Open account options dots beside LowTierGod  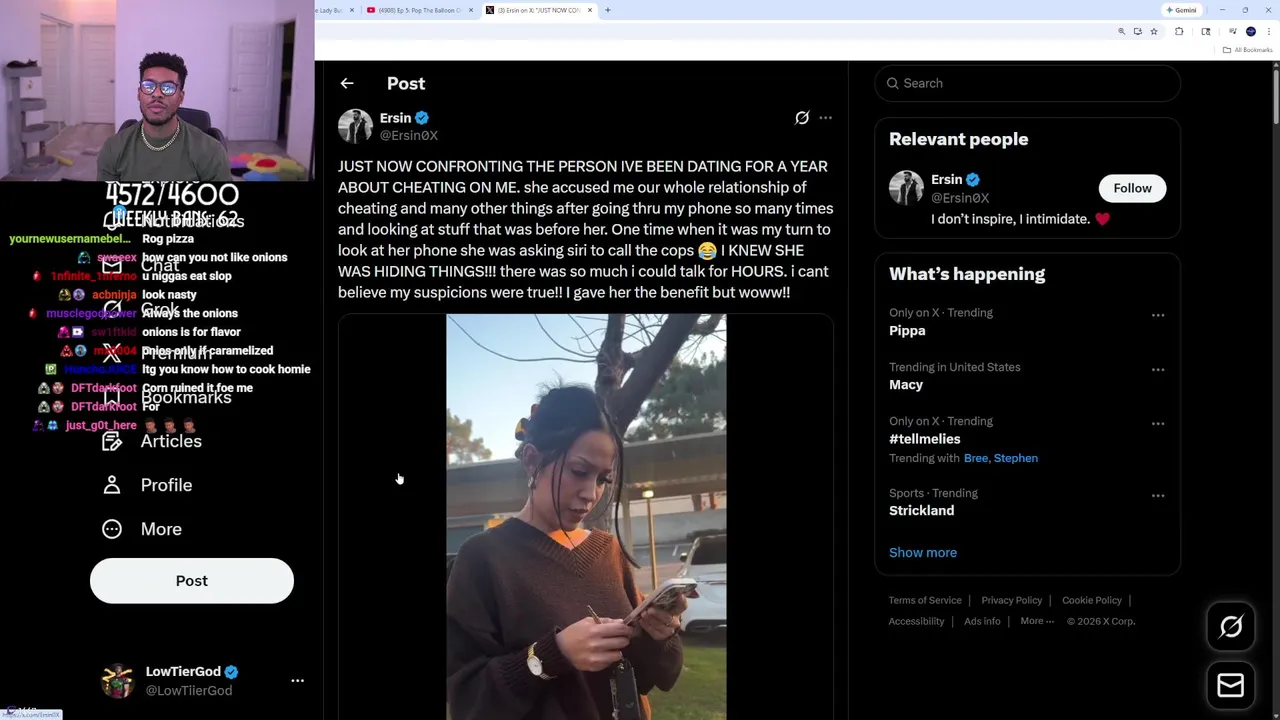tap(297, 681)
